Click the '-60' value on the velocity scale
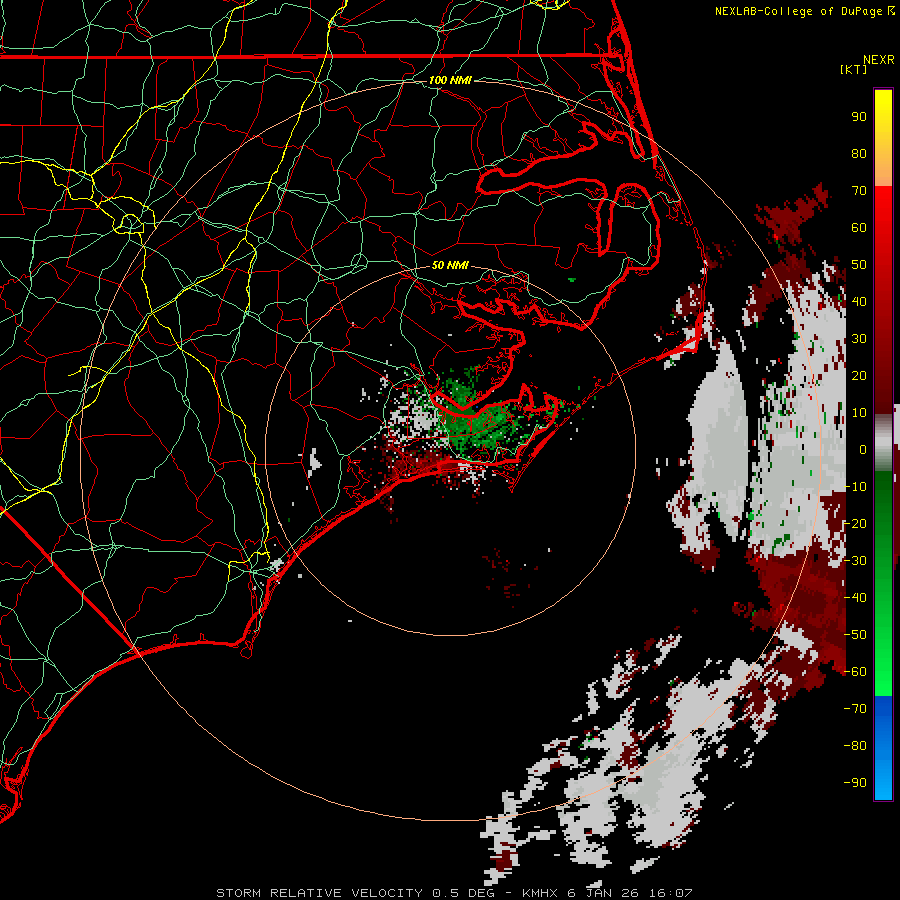The height and width of the screenshot is (900, 900). (x=855, y=672)
